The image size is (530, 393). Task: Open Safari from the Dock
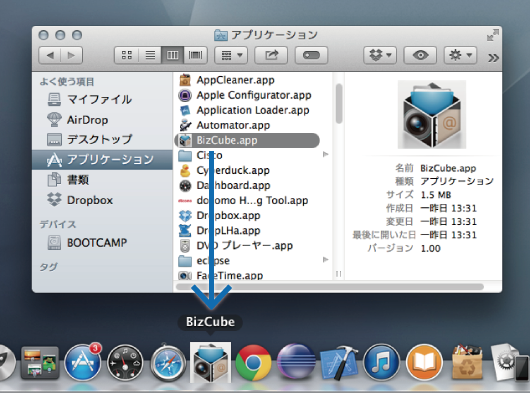click(168, 363)
